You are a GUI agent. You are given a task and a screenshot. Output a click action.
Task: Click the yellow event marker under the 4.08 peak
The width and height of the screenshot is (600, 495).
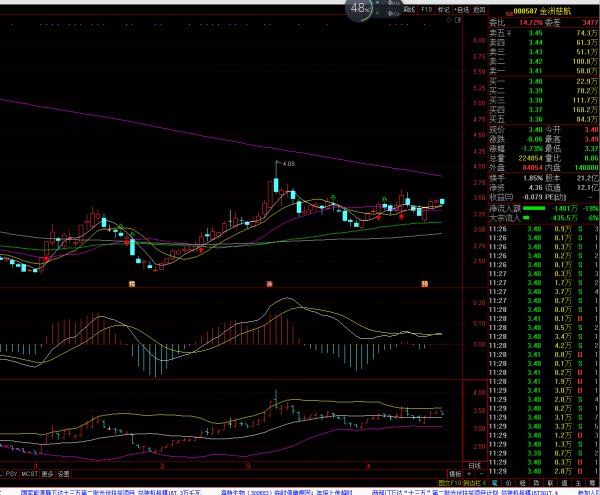(268, 284)
